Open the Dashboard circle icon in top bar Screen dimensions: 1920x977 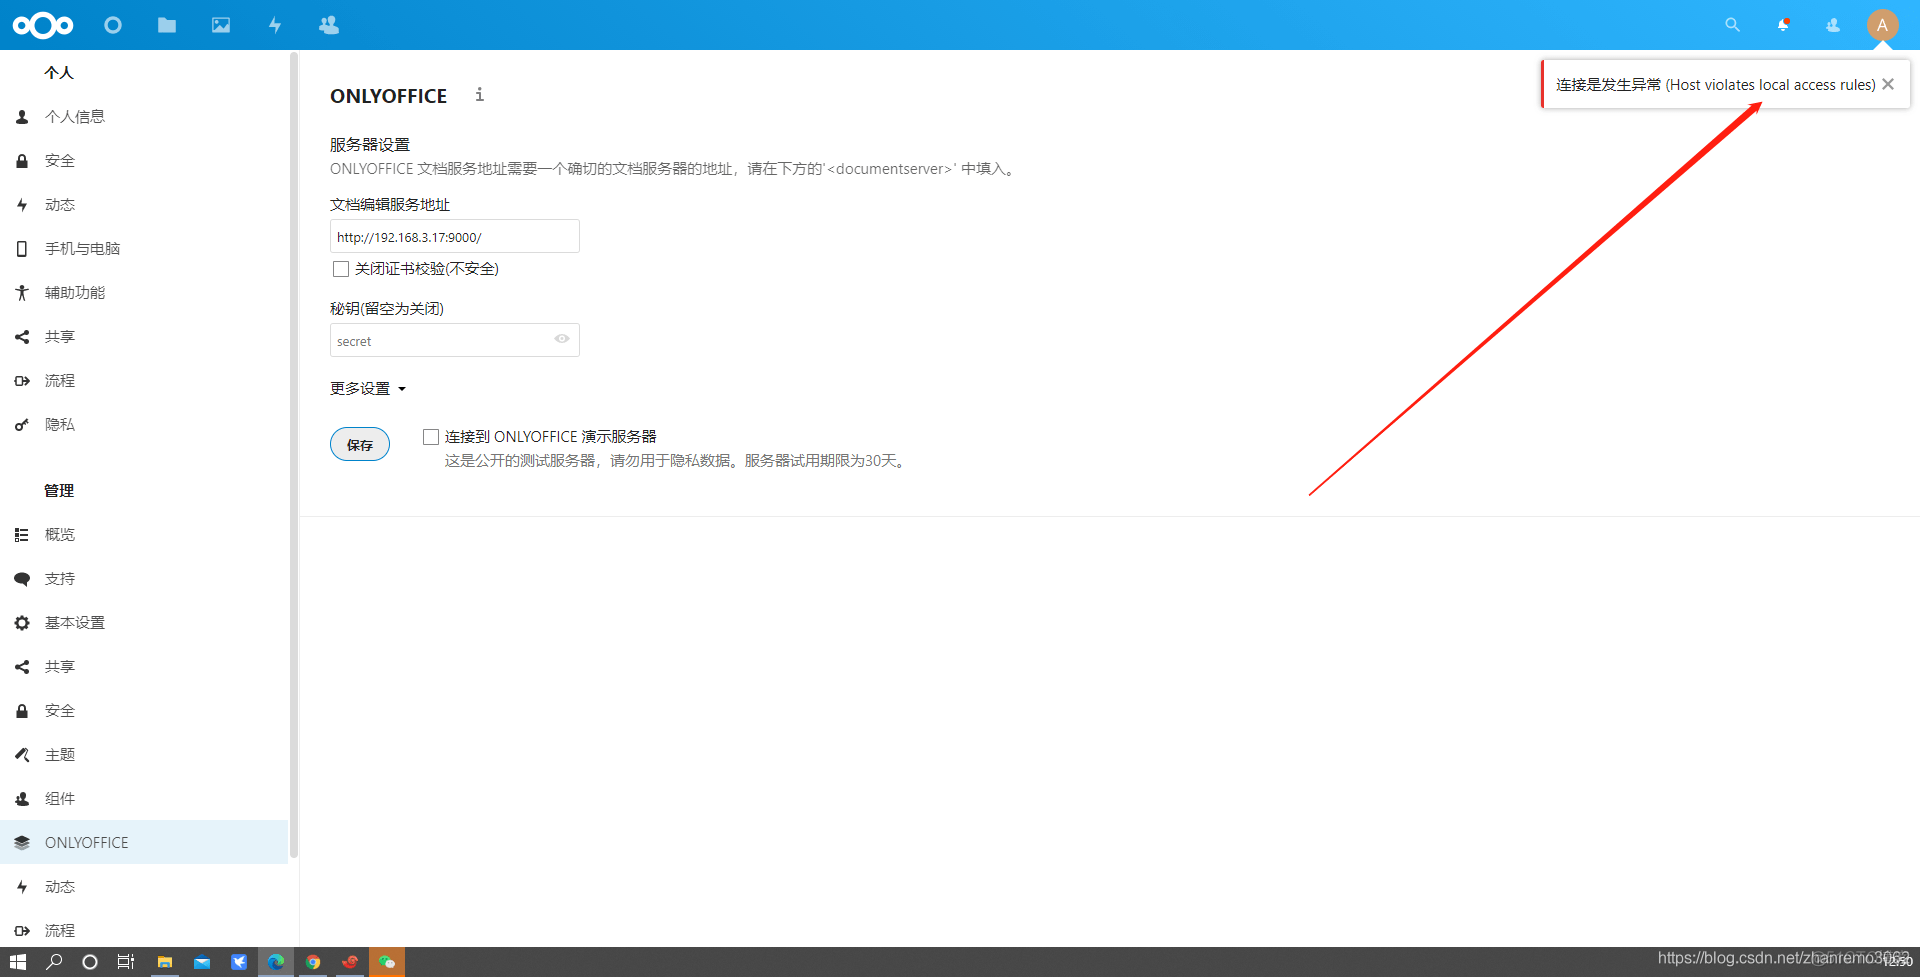[x=113, y=25]
